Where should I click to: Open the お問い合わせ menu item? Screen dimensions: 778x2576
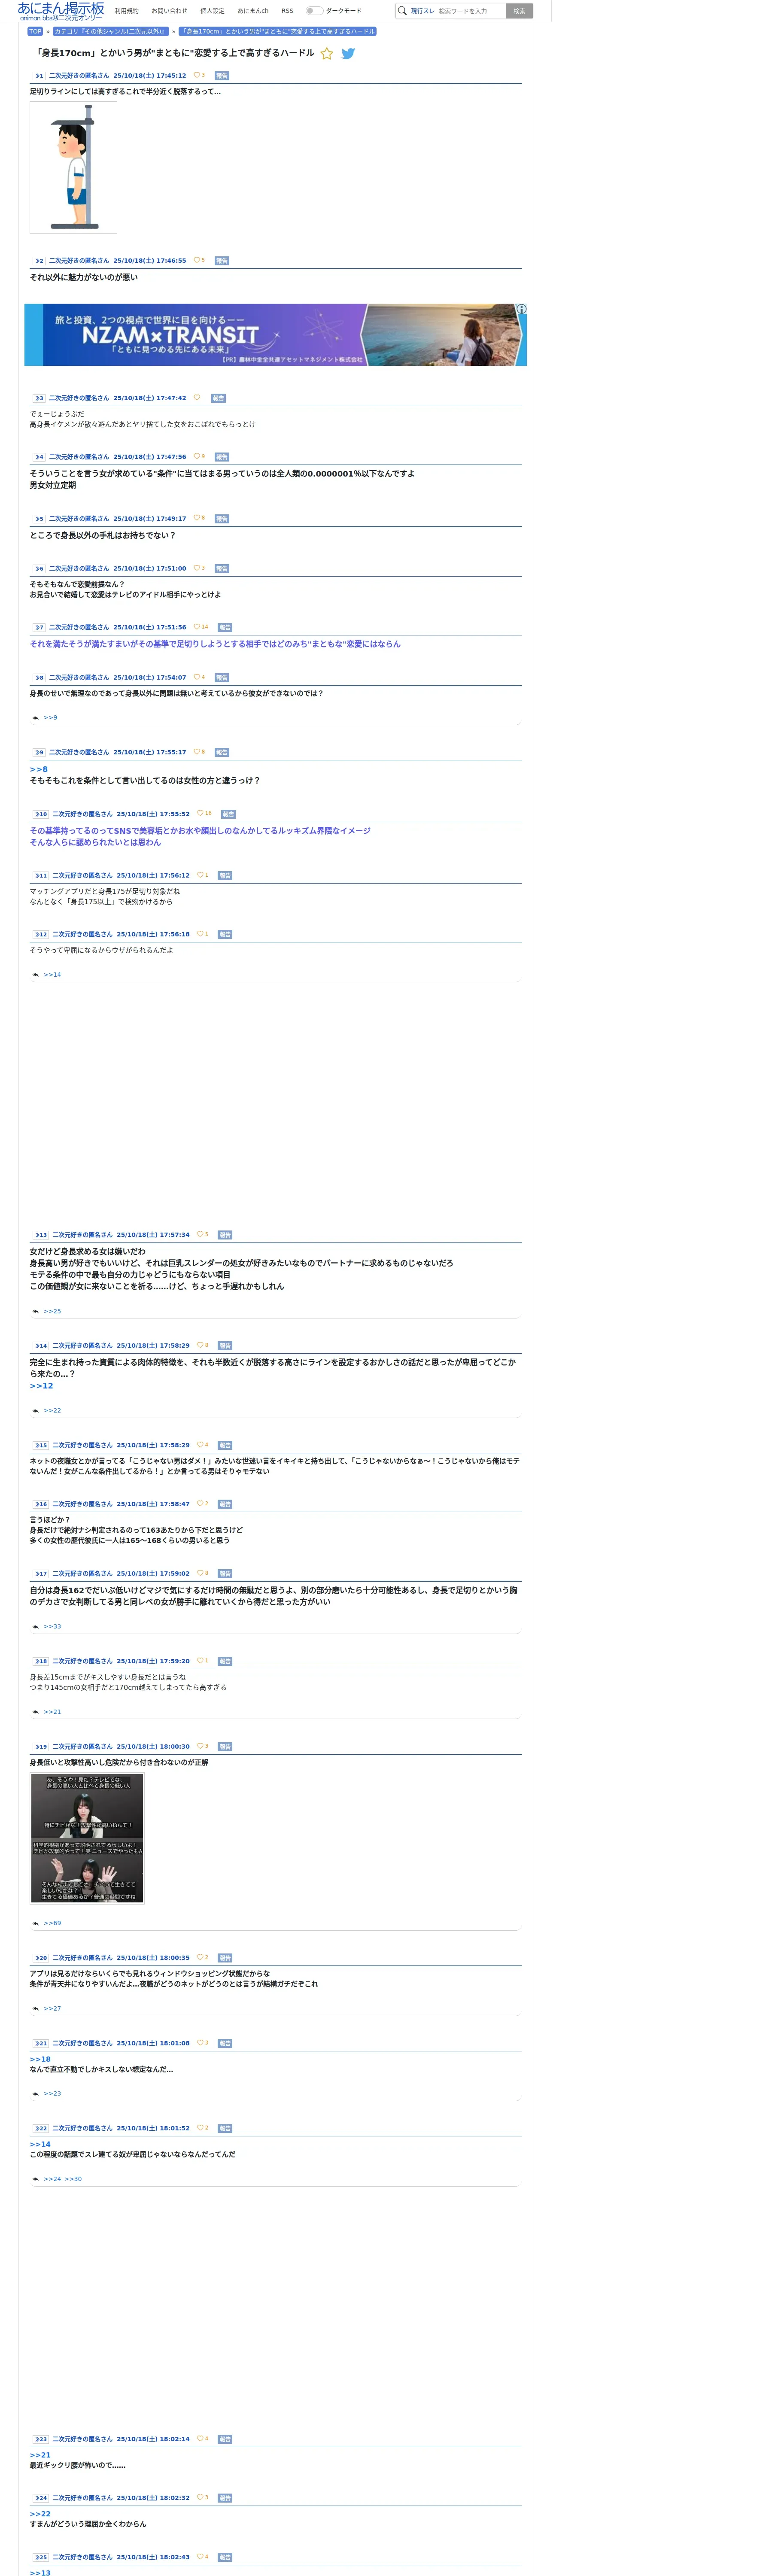pyautogui.click(x=169, y=11)
